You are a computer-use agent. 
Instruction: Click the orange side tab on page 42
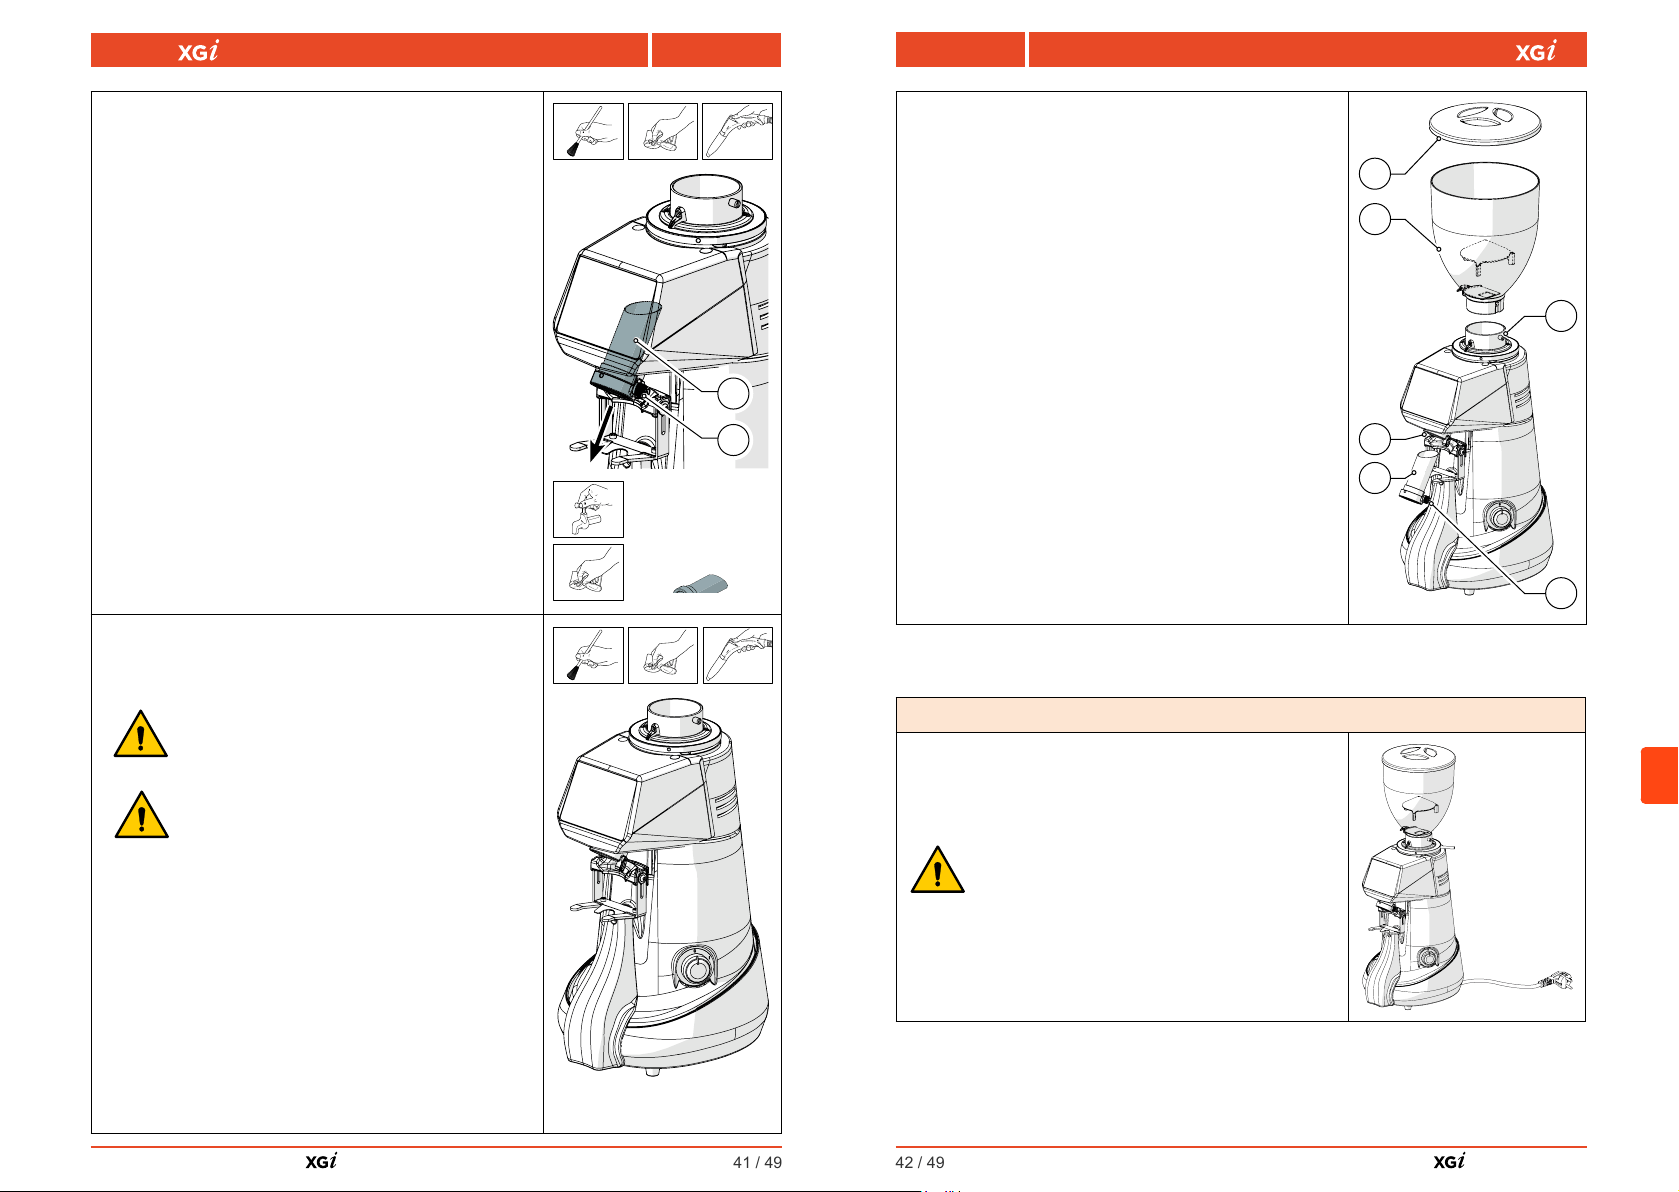[1659, 775]
